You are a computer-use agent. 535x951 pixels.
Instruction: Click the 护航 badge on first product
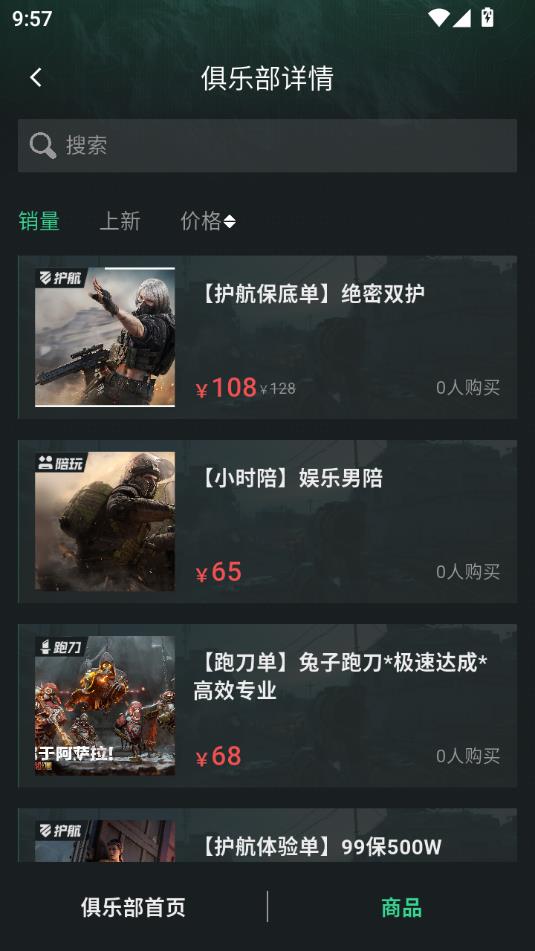61,278
